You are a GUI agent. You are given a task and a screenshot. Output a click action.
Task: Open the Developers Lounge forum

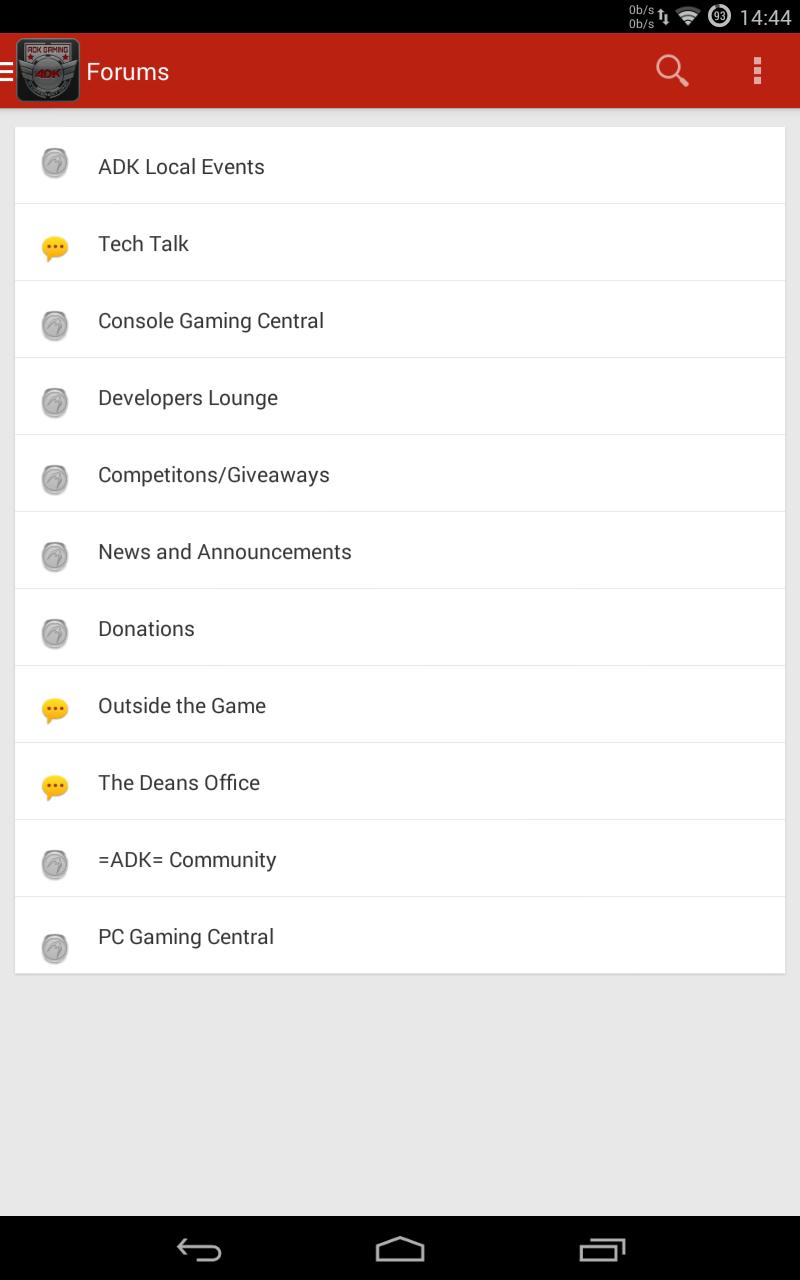[400, 397]
